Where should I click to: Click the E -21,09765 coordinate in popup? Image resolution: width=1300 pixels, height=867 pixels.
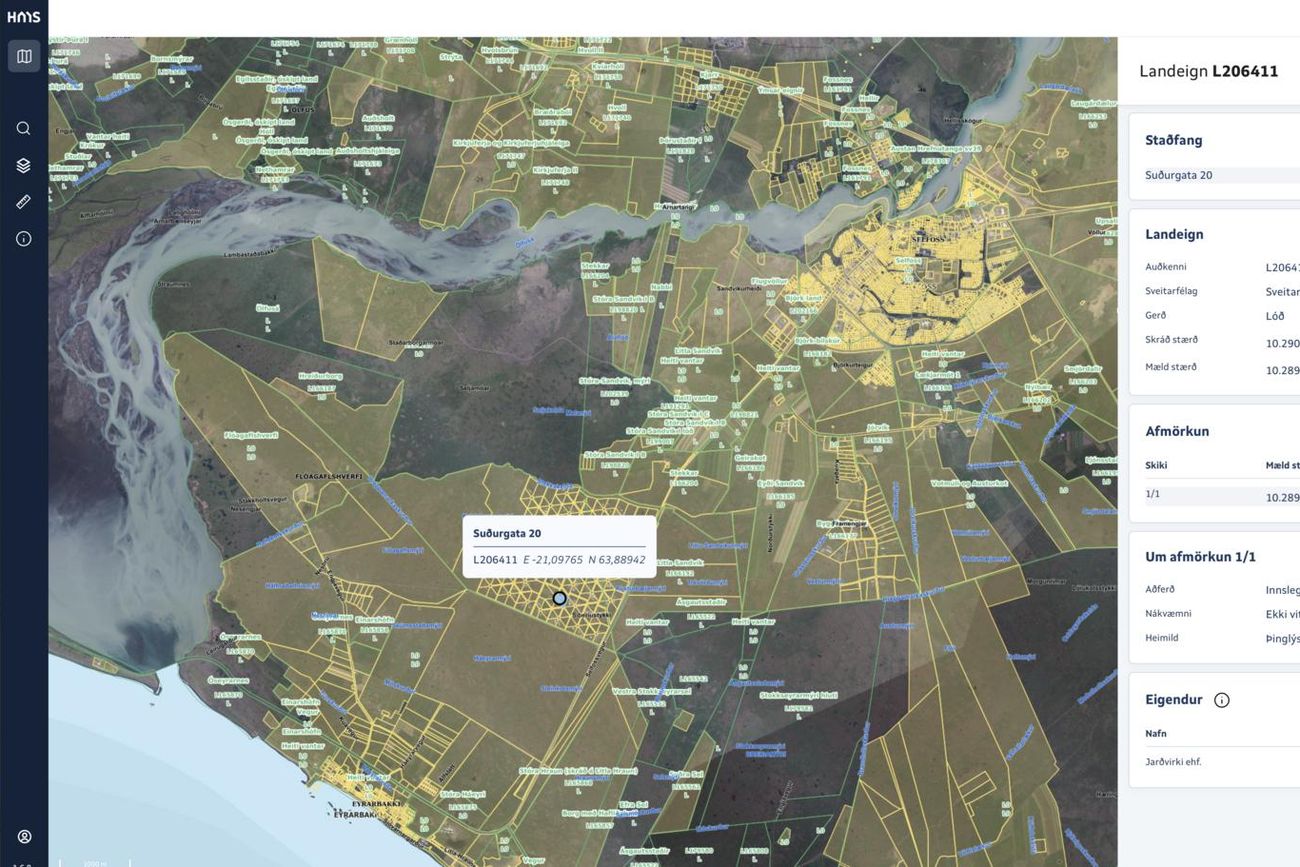point(553,560)
